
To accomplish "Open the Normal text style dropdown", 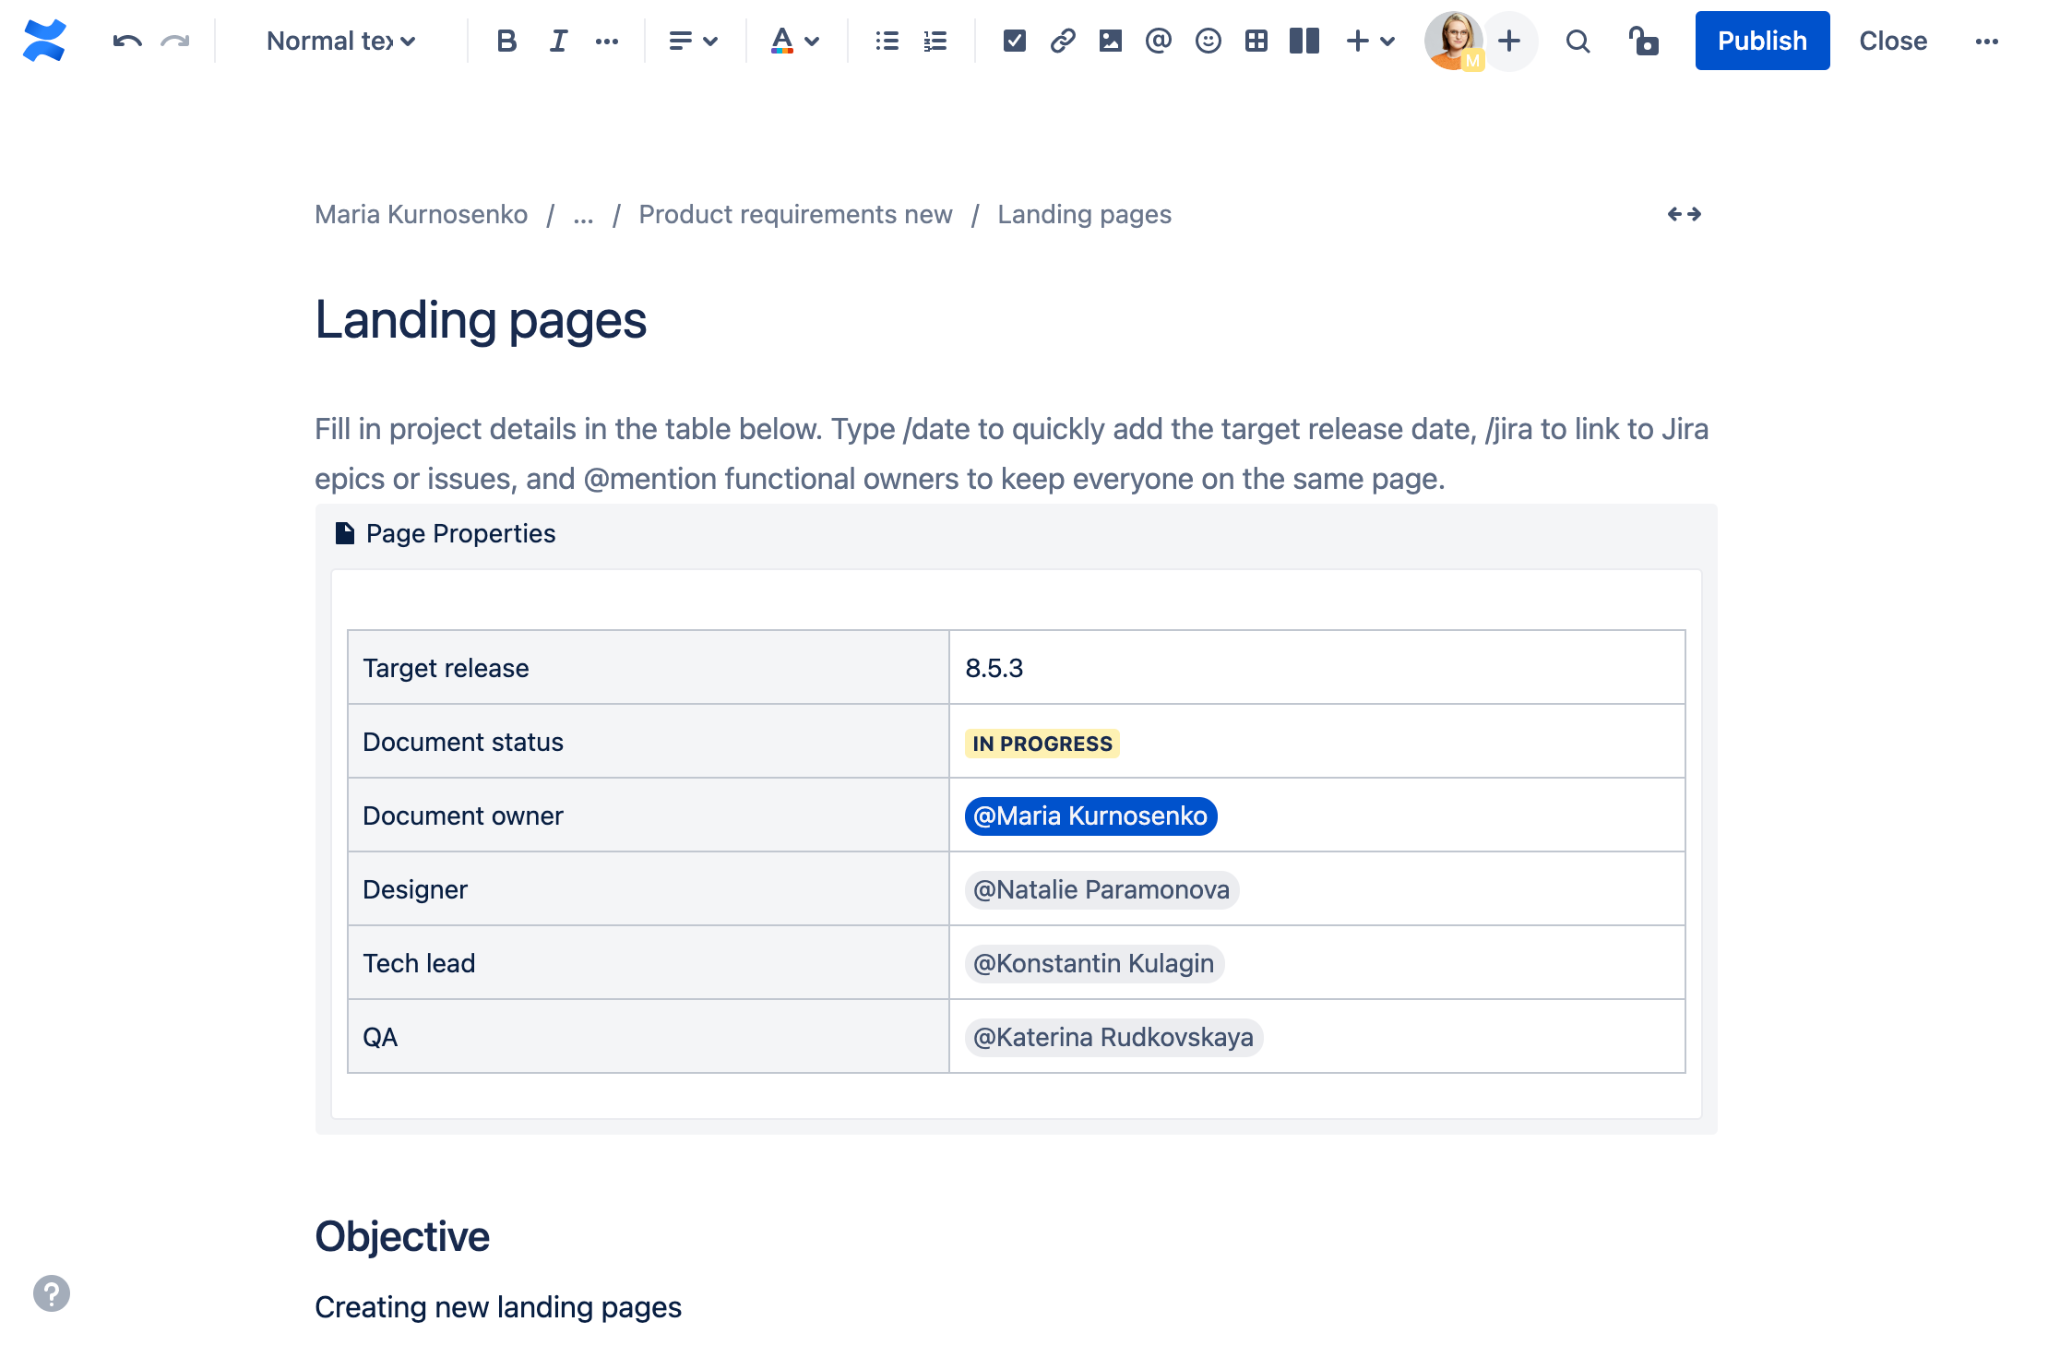I will point(337,41).
